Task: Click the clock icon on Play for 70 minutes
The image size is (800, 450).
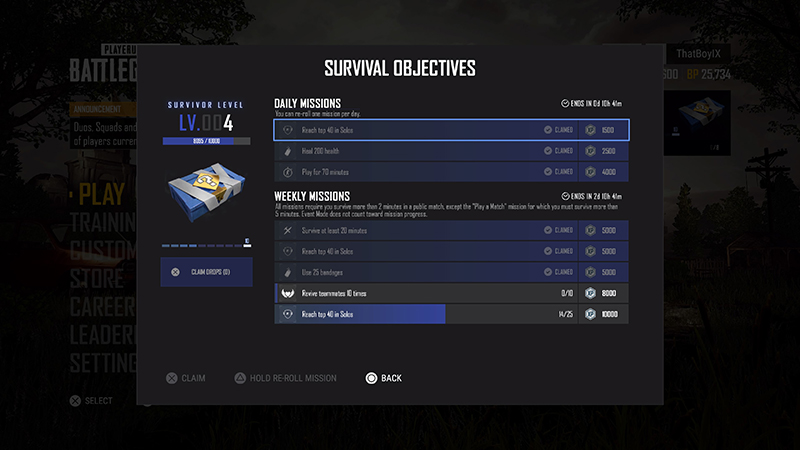Action: point(288,172)
